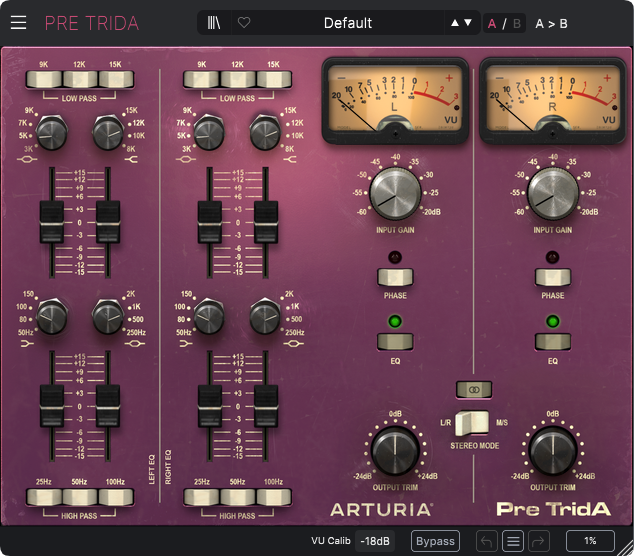Click the L VU meter
Screen dimensions: 634x556
395,101
